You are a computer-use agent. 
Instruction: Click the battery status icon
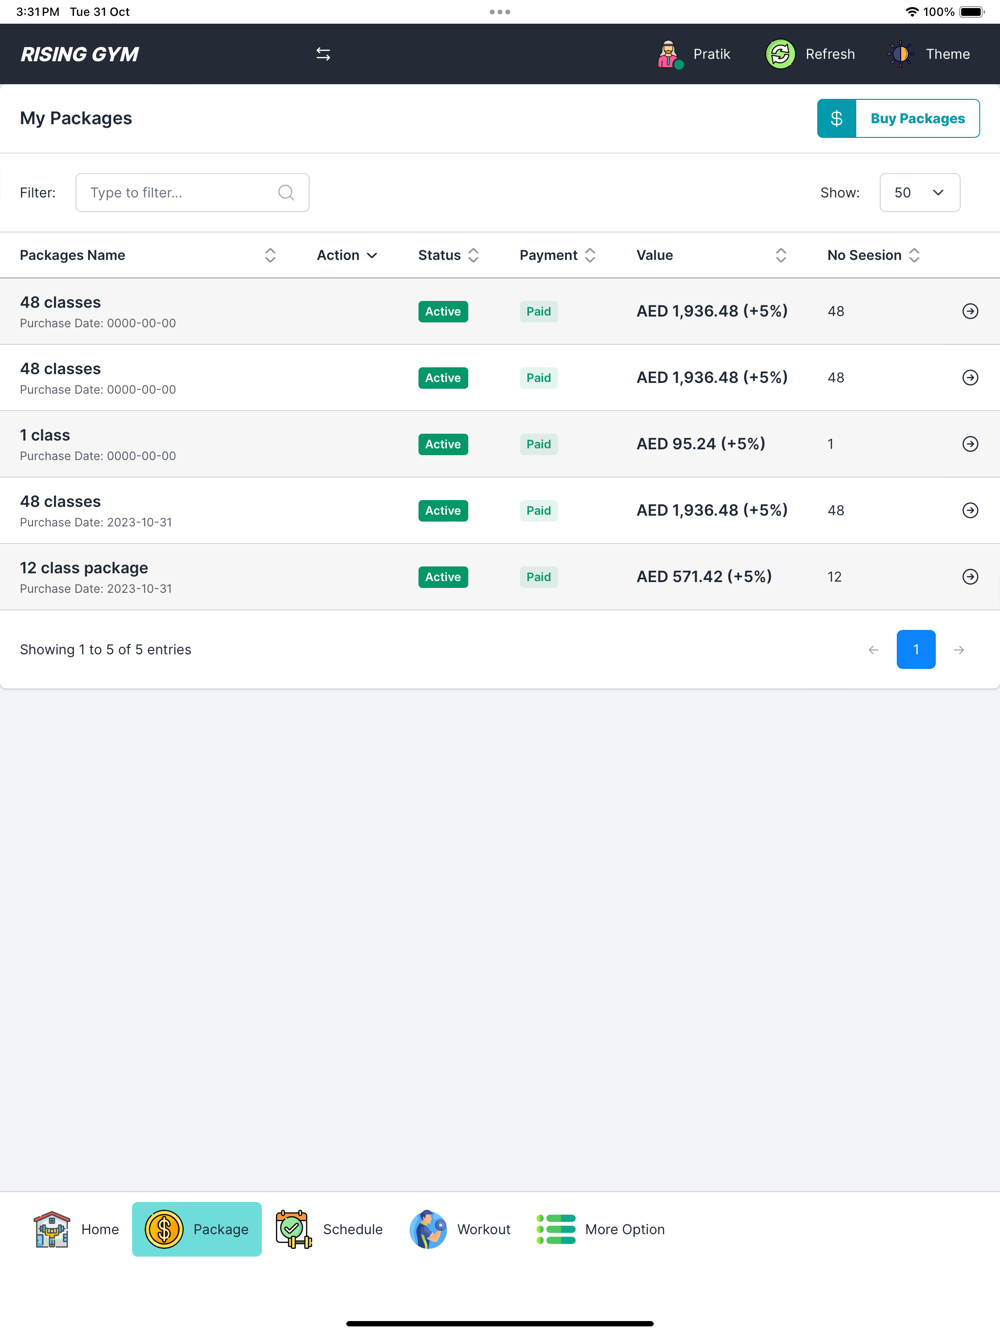972,12
